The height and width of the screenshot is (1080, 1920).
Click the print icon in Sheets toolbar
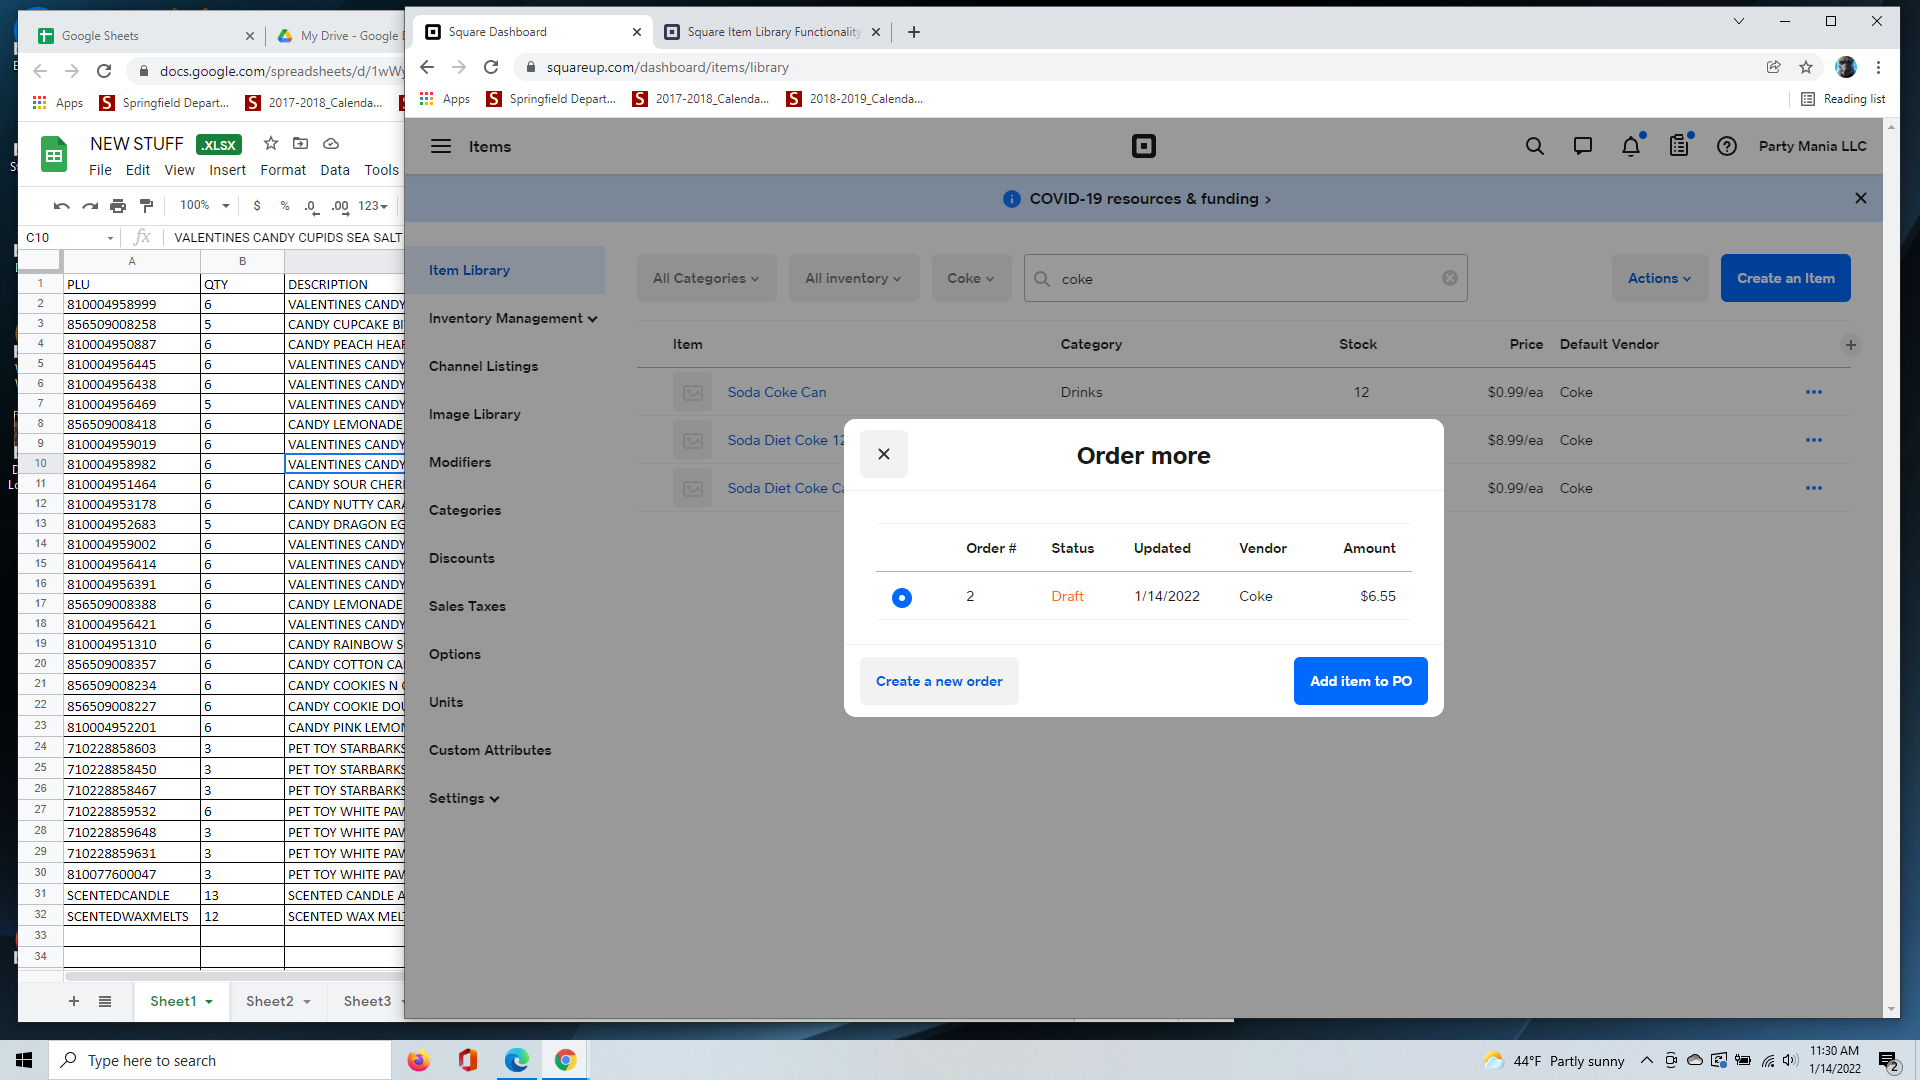[x=118, y=206]
